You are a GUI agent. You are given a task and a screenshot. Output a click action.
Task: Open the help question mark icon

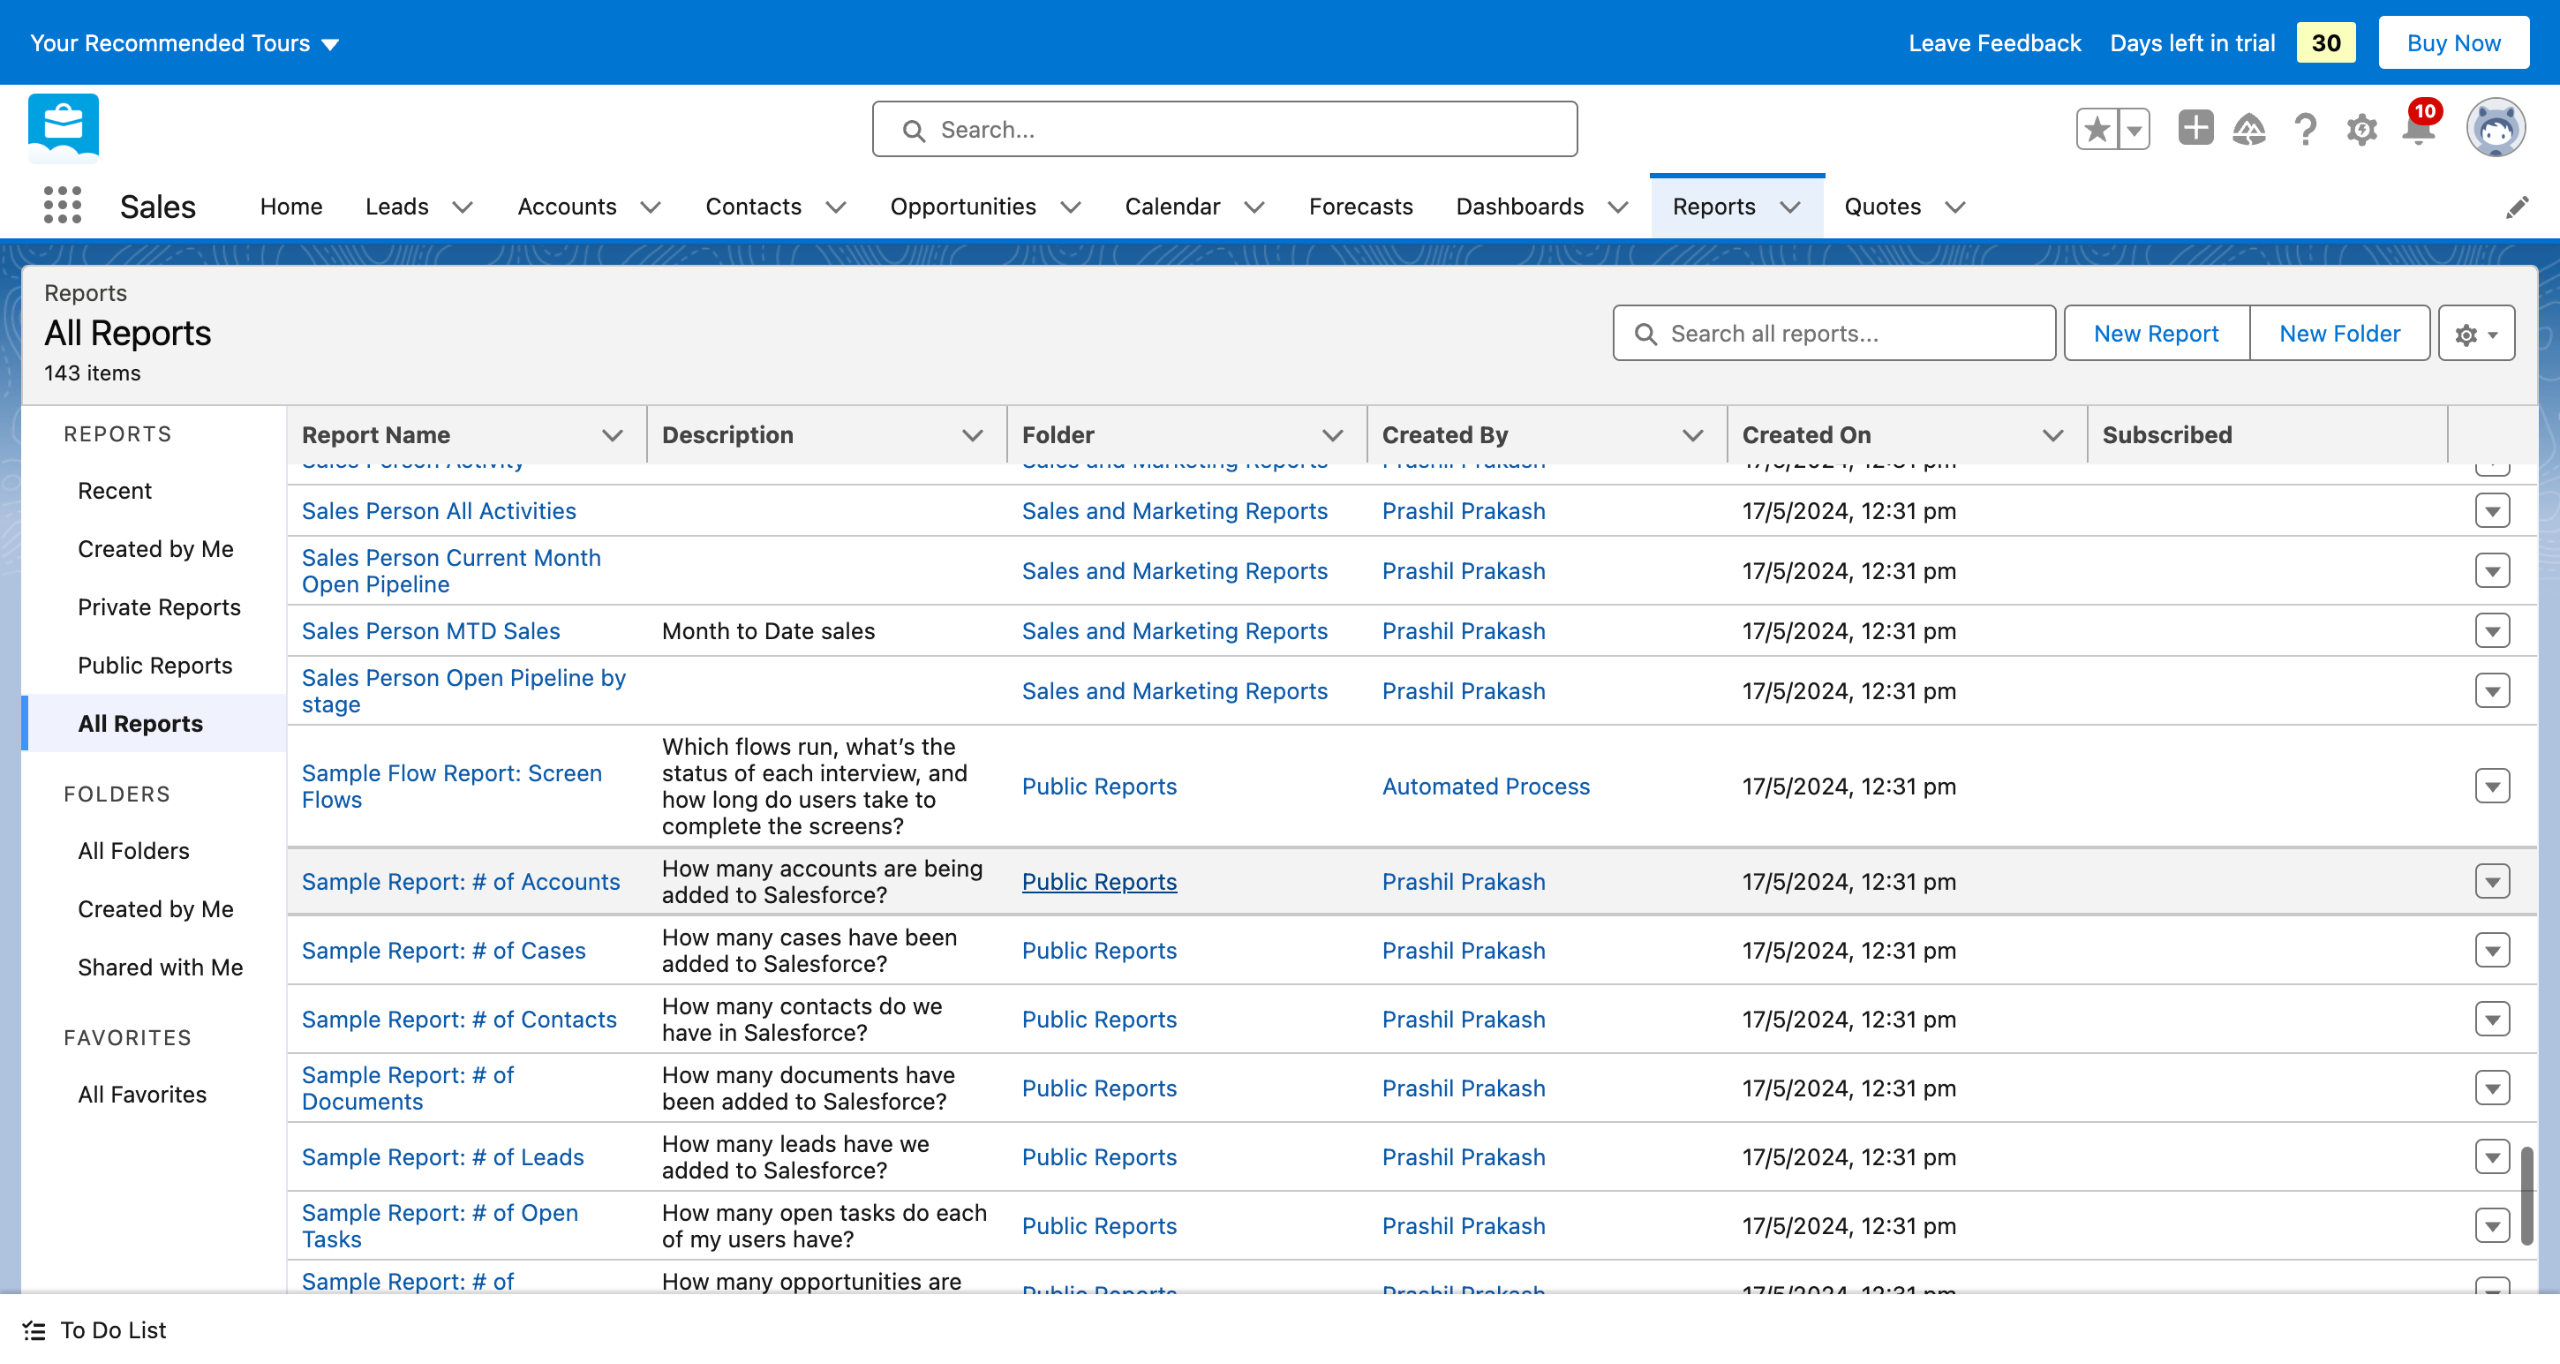click(2305, 129)
